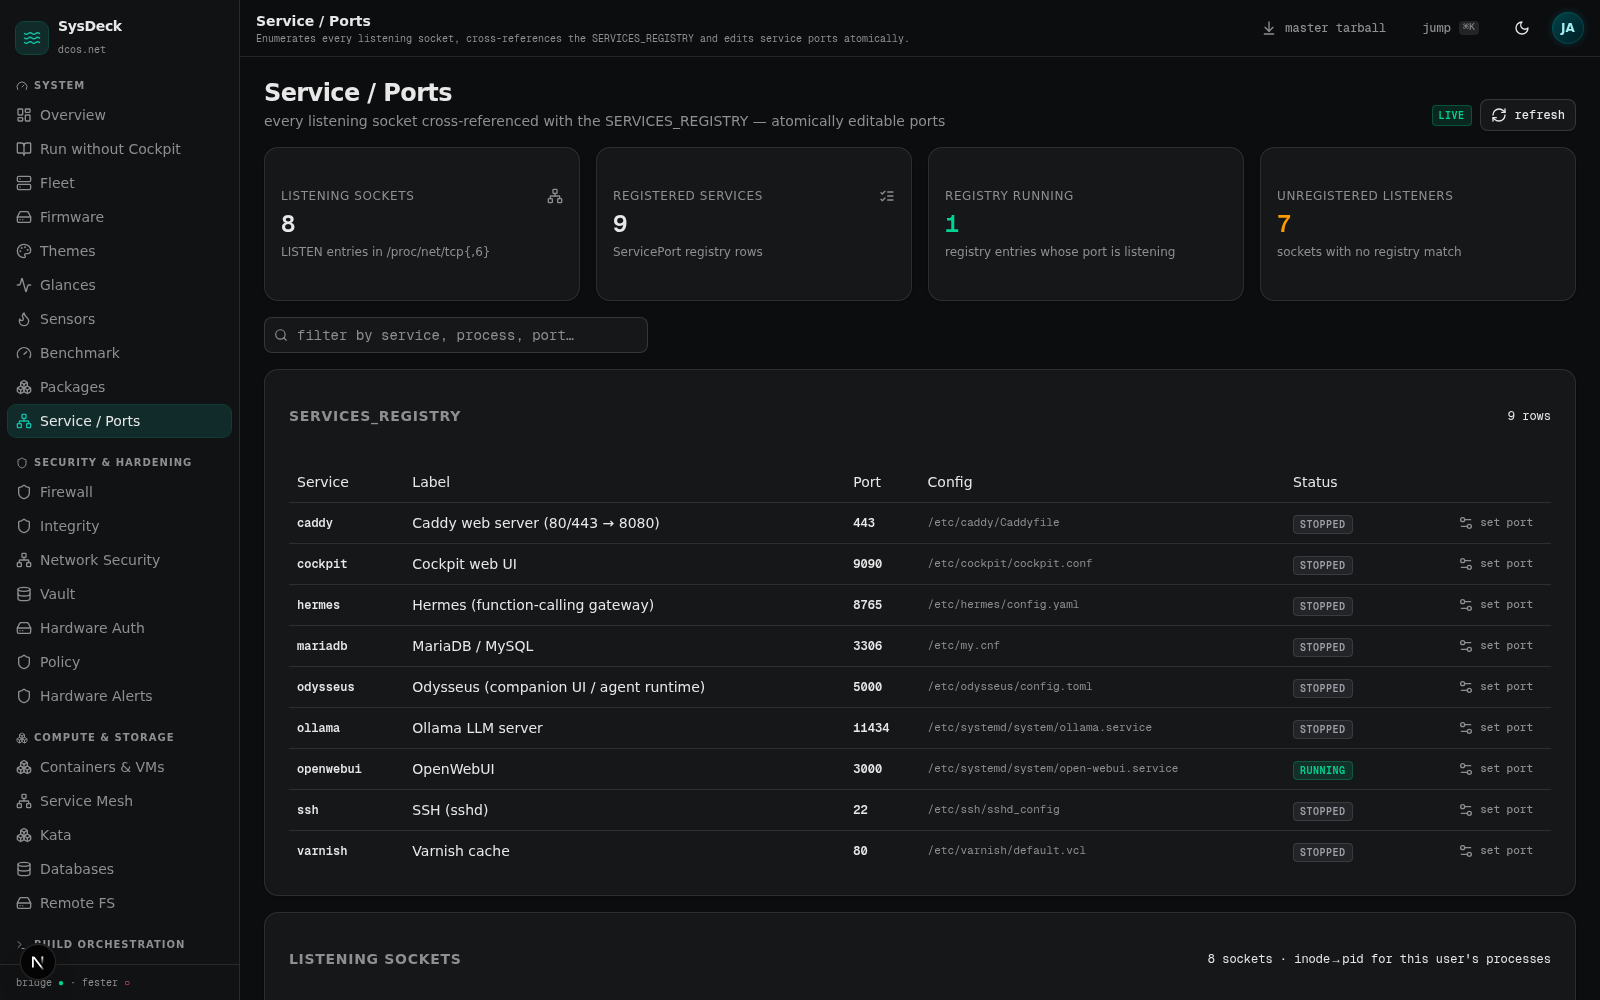Click the SysDeck wave logo icon
1600x1000 pixels.
pyautogui.click(x=32, y=37)
